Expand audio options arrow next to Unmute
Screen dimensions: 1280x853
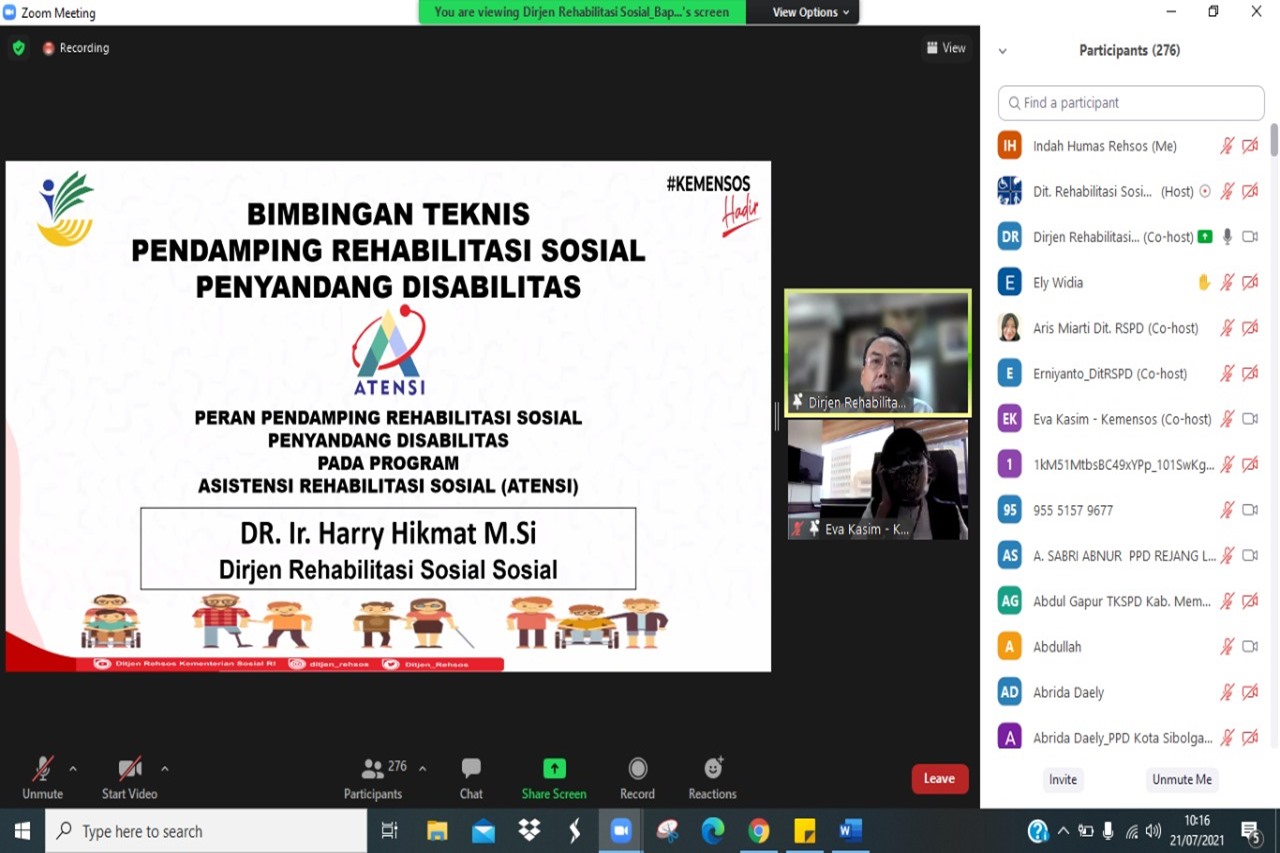pyautogui.click(x=73, y=769)
